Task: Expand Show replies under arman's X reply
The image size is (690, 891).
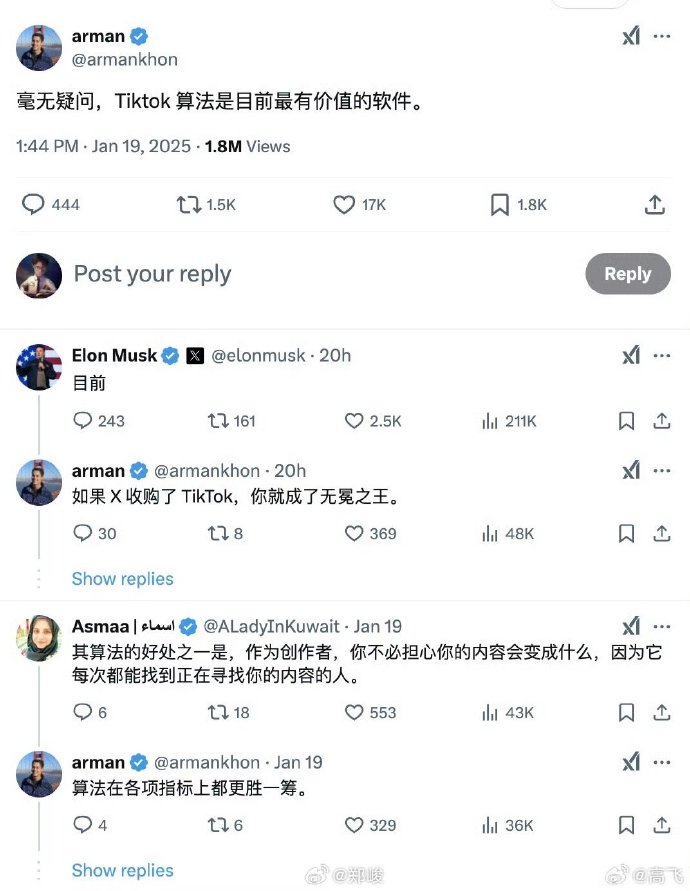Action: coord(123,579)
